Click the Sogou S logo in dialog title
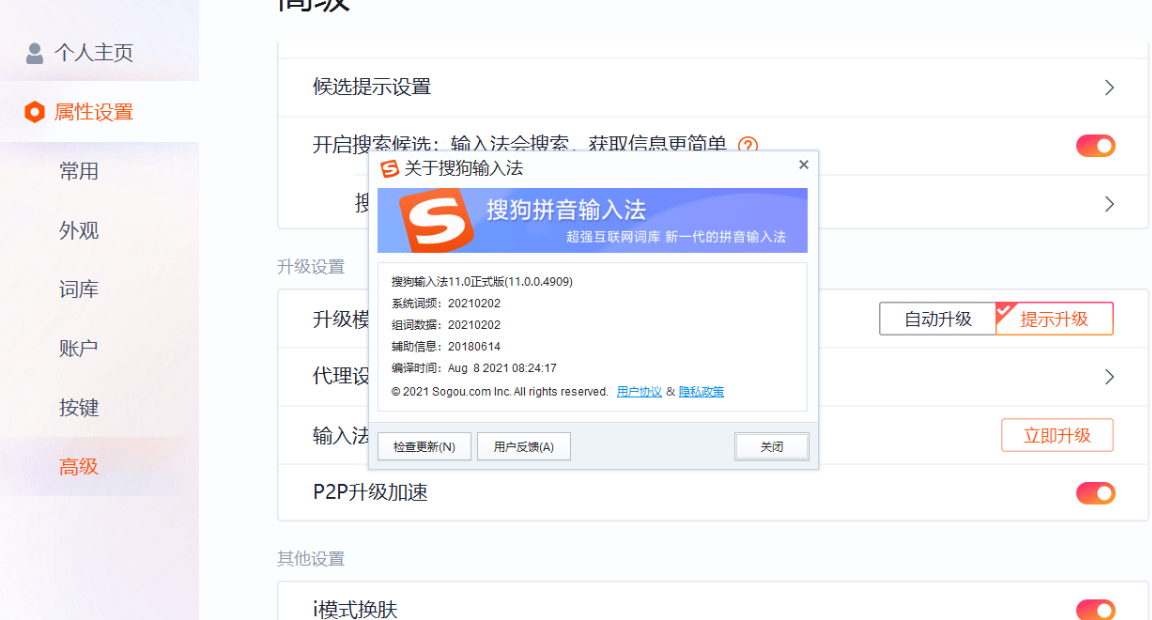Viewport: 1152px width, 620px height. point(389,169)
